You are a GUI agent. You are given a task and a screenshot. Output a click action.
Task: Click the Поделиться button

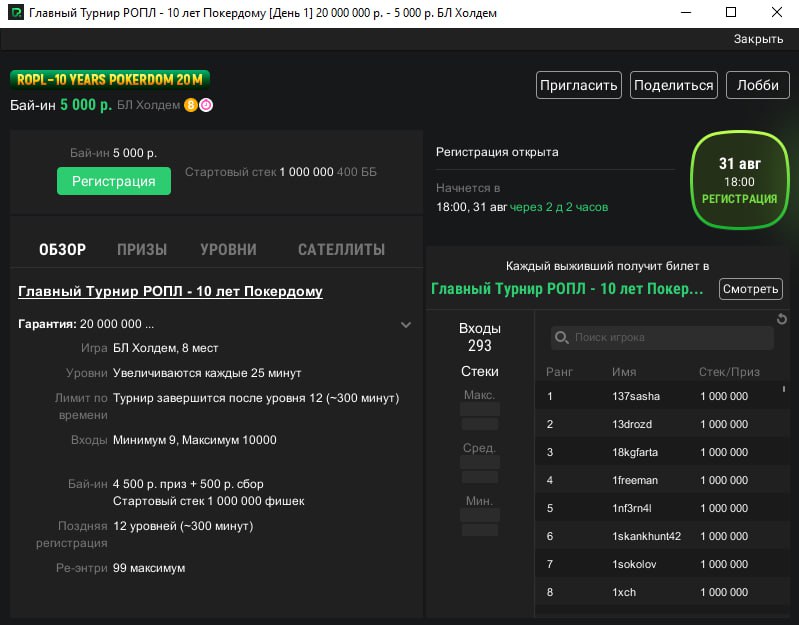[674, 85]
